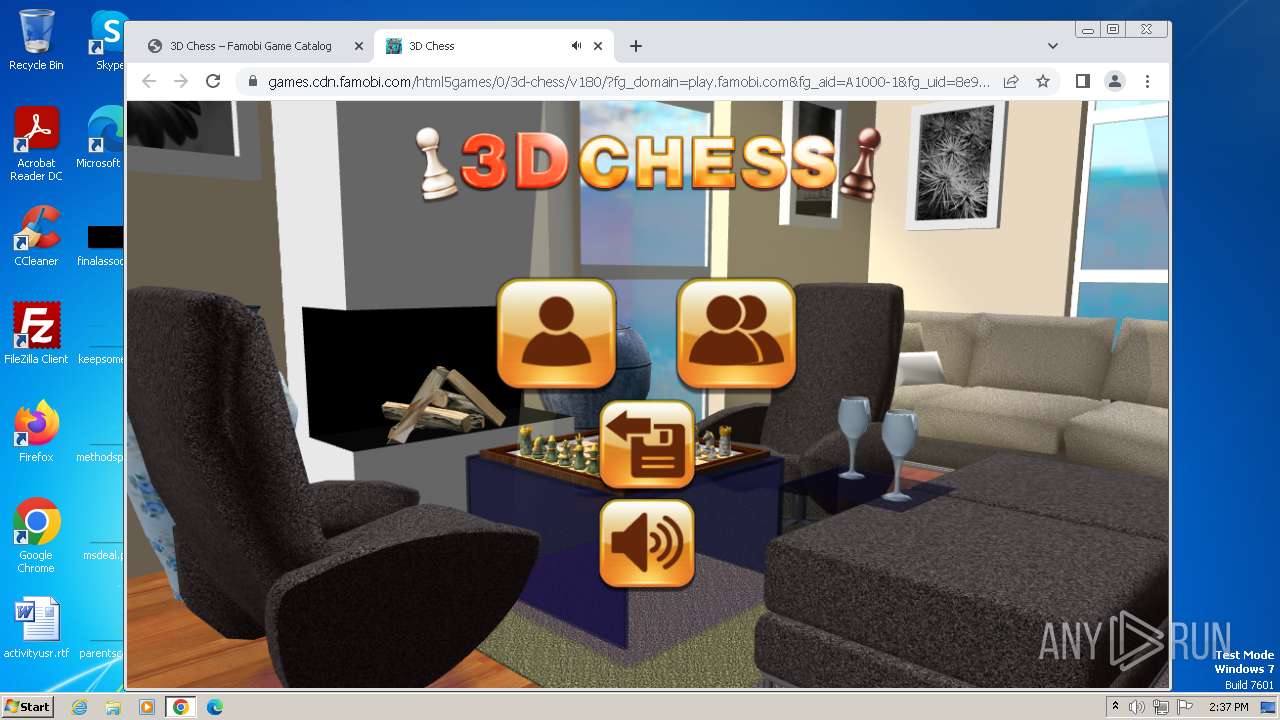
Task: Close the 3D Chess tab
Action: pyautogui.click(x=598, y=46)
